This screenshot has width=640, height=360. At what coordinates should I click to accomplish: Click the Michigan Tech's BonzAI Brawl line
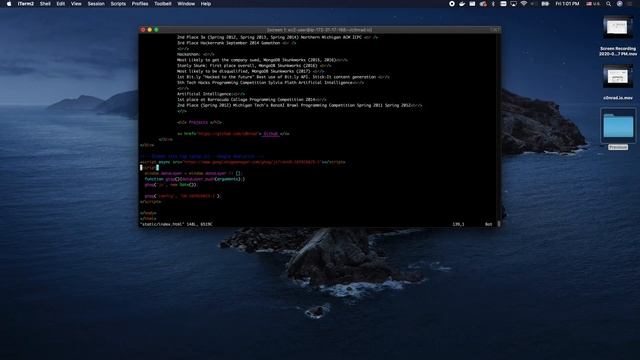click(x=300, y=105)
